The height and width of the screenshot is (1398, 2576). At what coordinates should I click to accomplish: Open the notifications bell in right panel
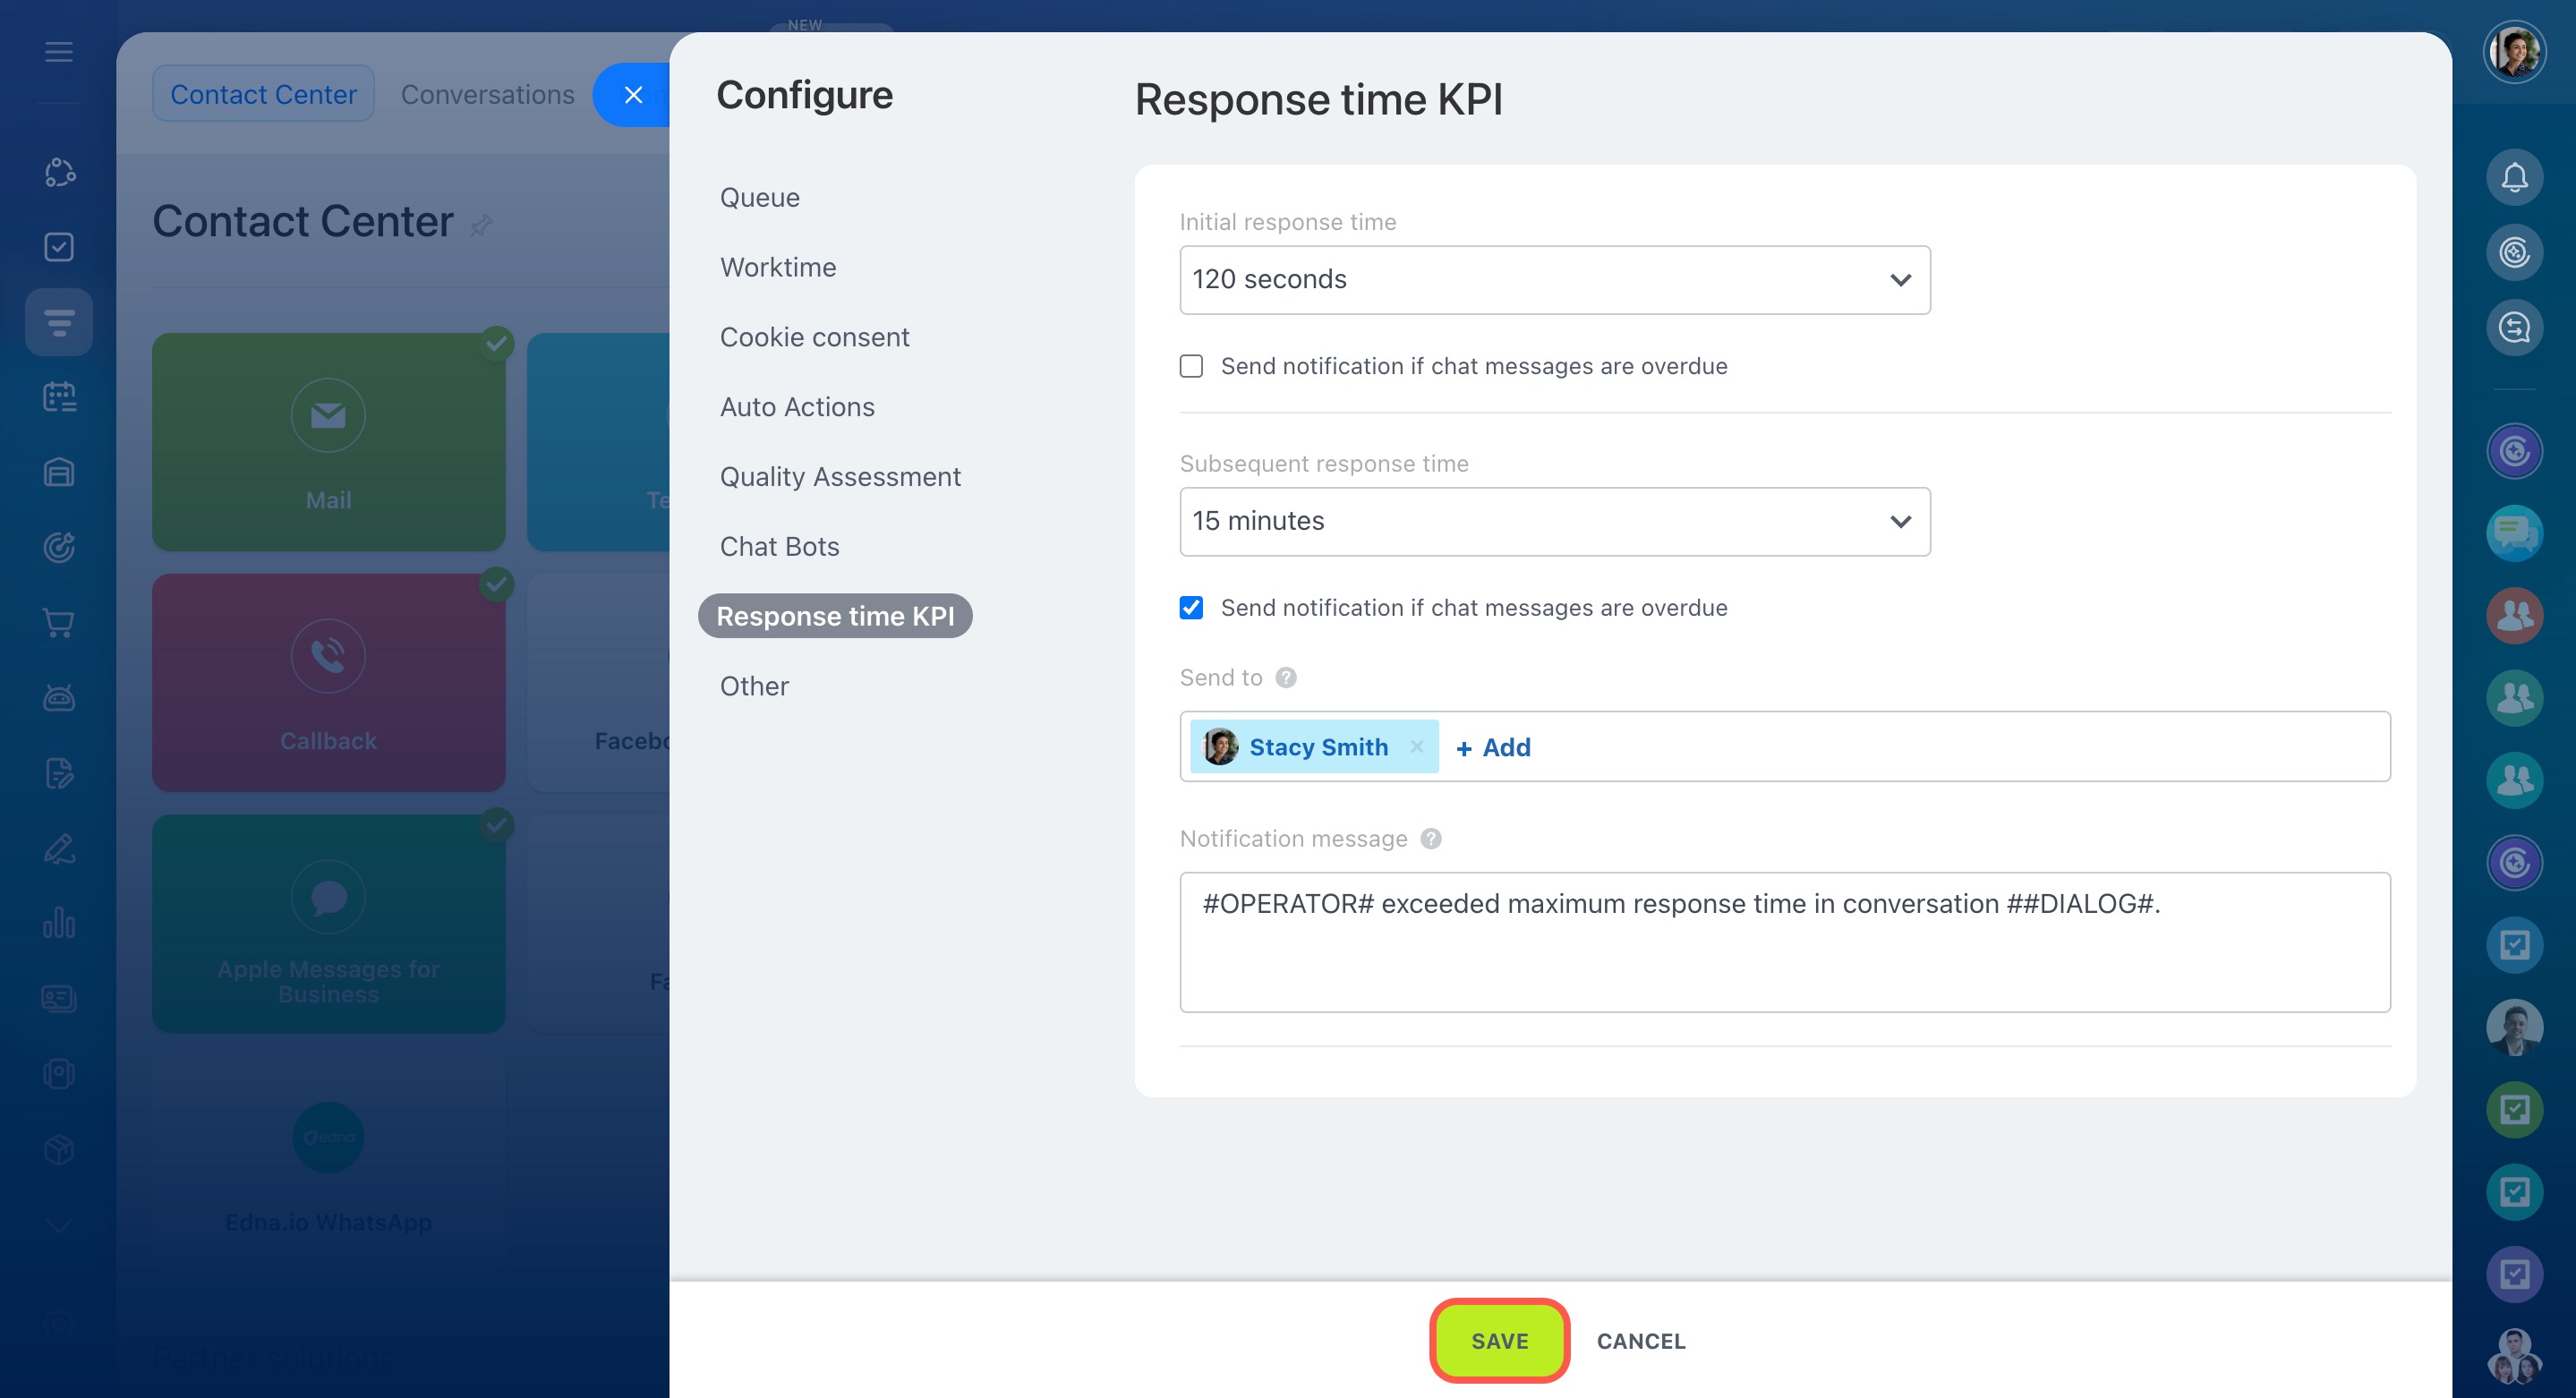pos(2514,177)
